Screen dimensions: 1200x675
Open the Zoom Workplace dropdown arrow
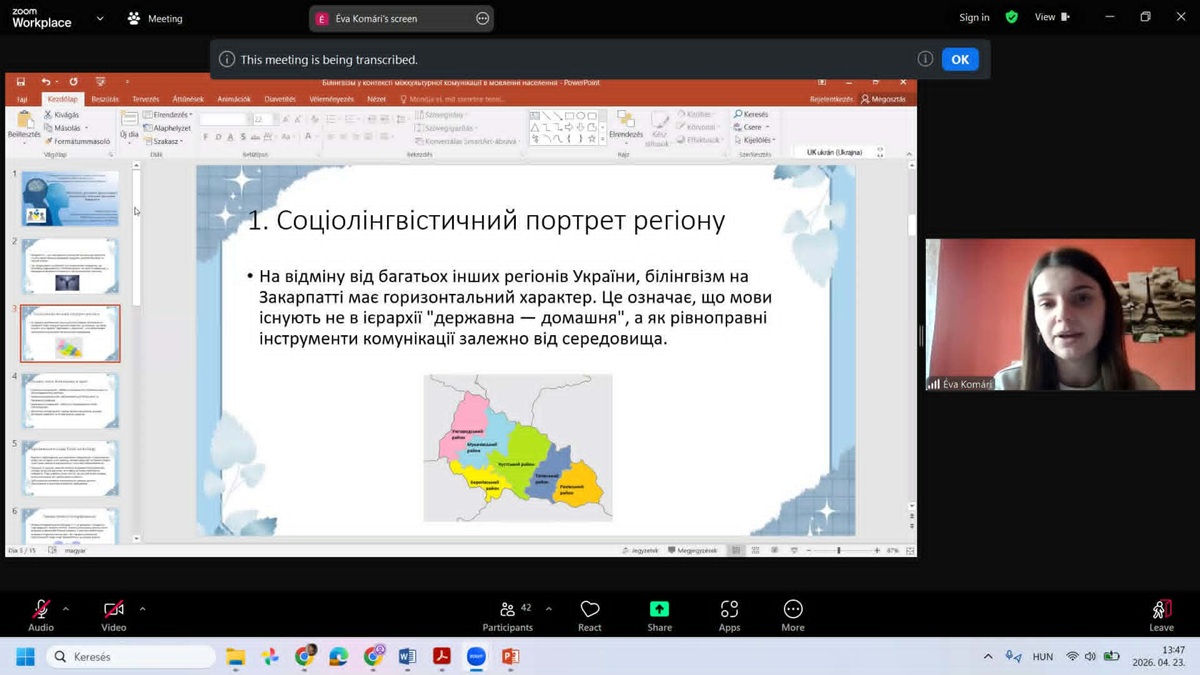(100, 18)
